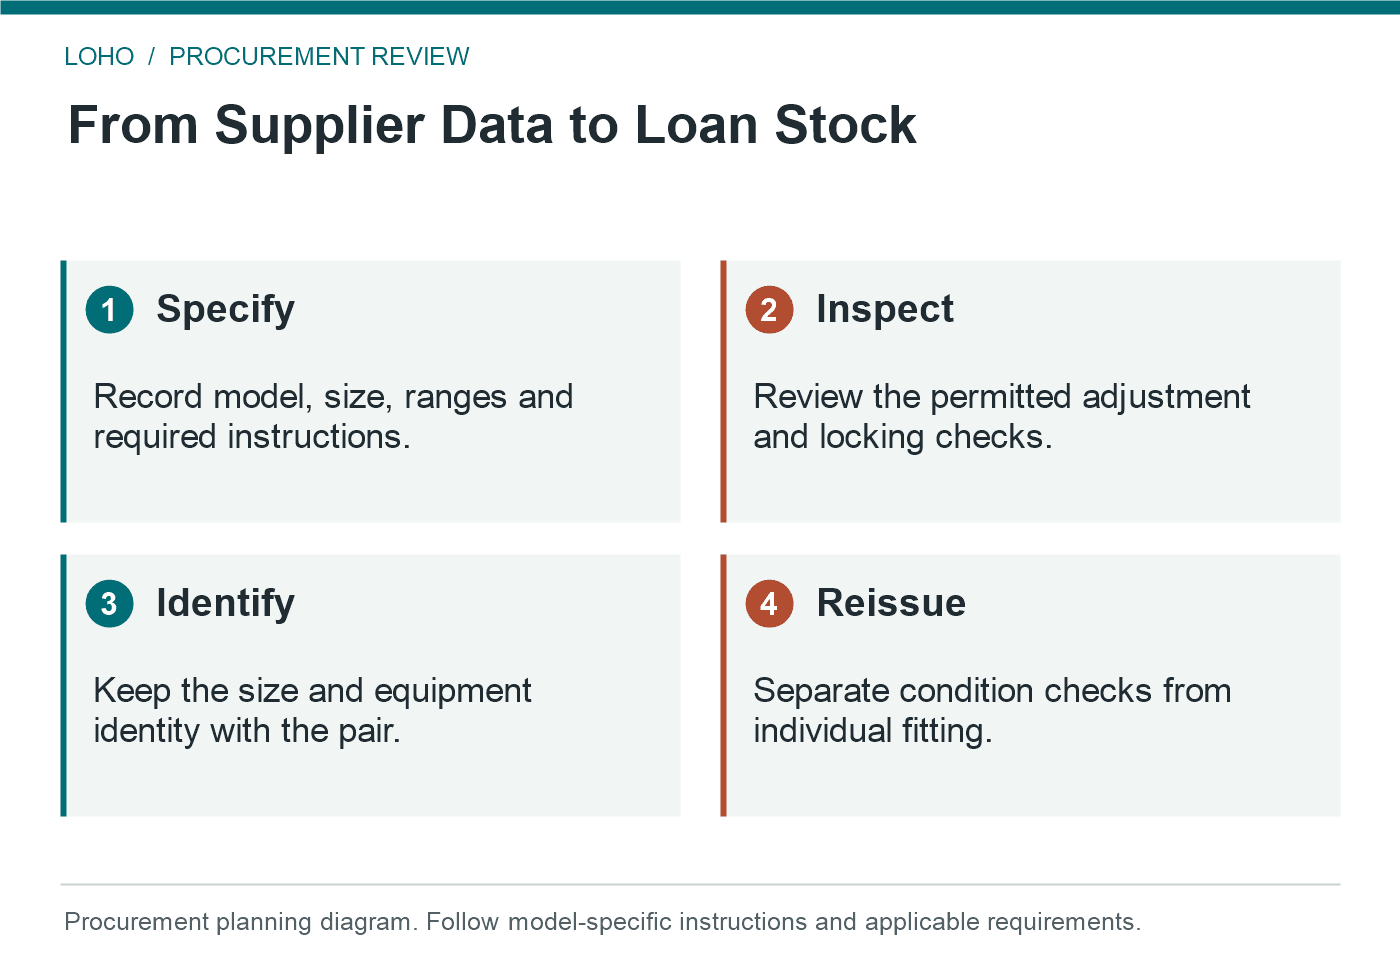Select the teal number 3 circle badge
1400x980 pixels.
tap(110, 603)
